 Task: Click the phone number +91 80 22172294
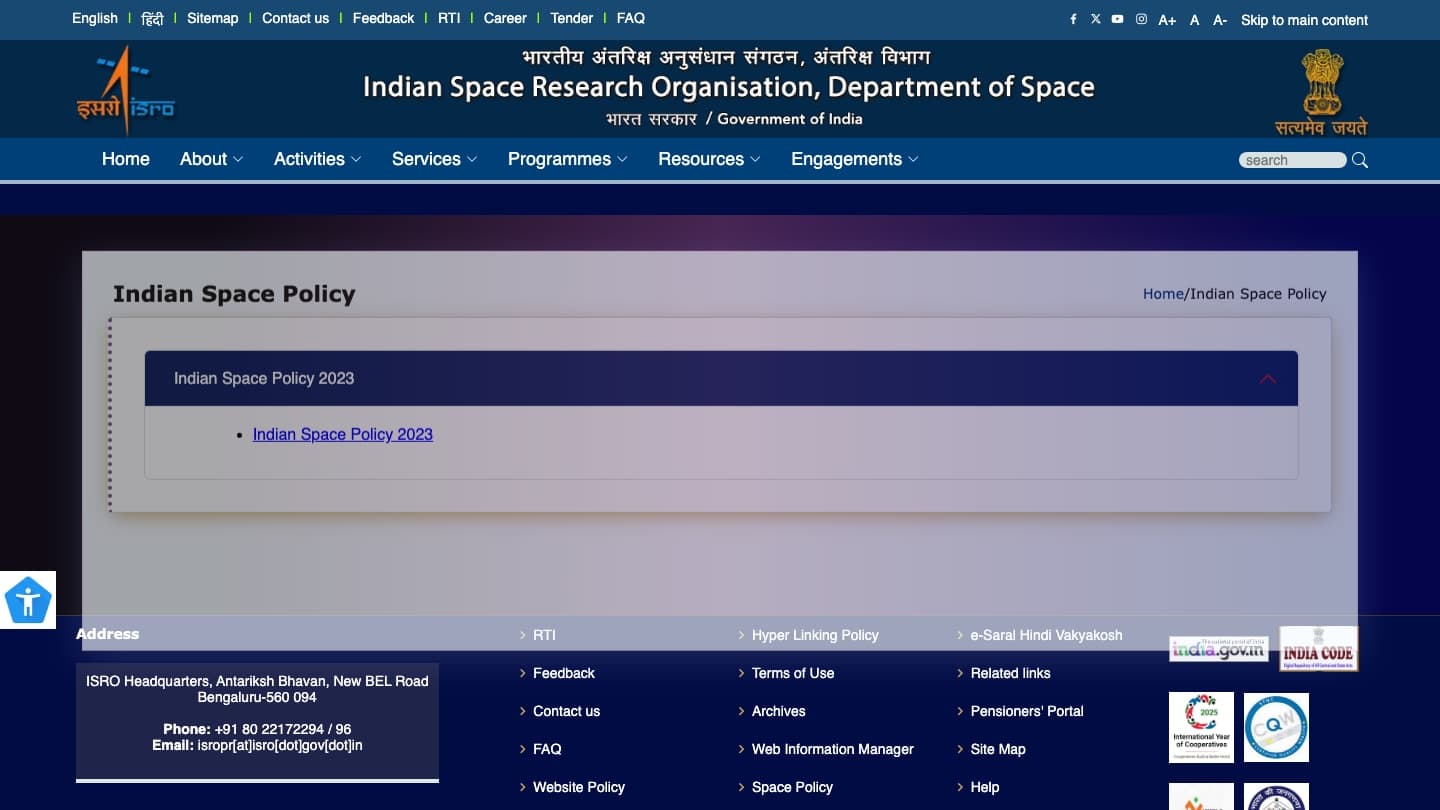point(283,729)
